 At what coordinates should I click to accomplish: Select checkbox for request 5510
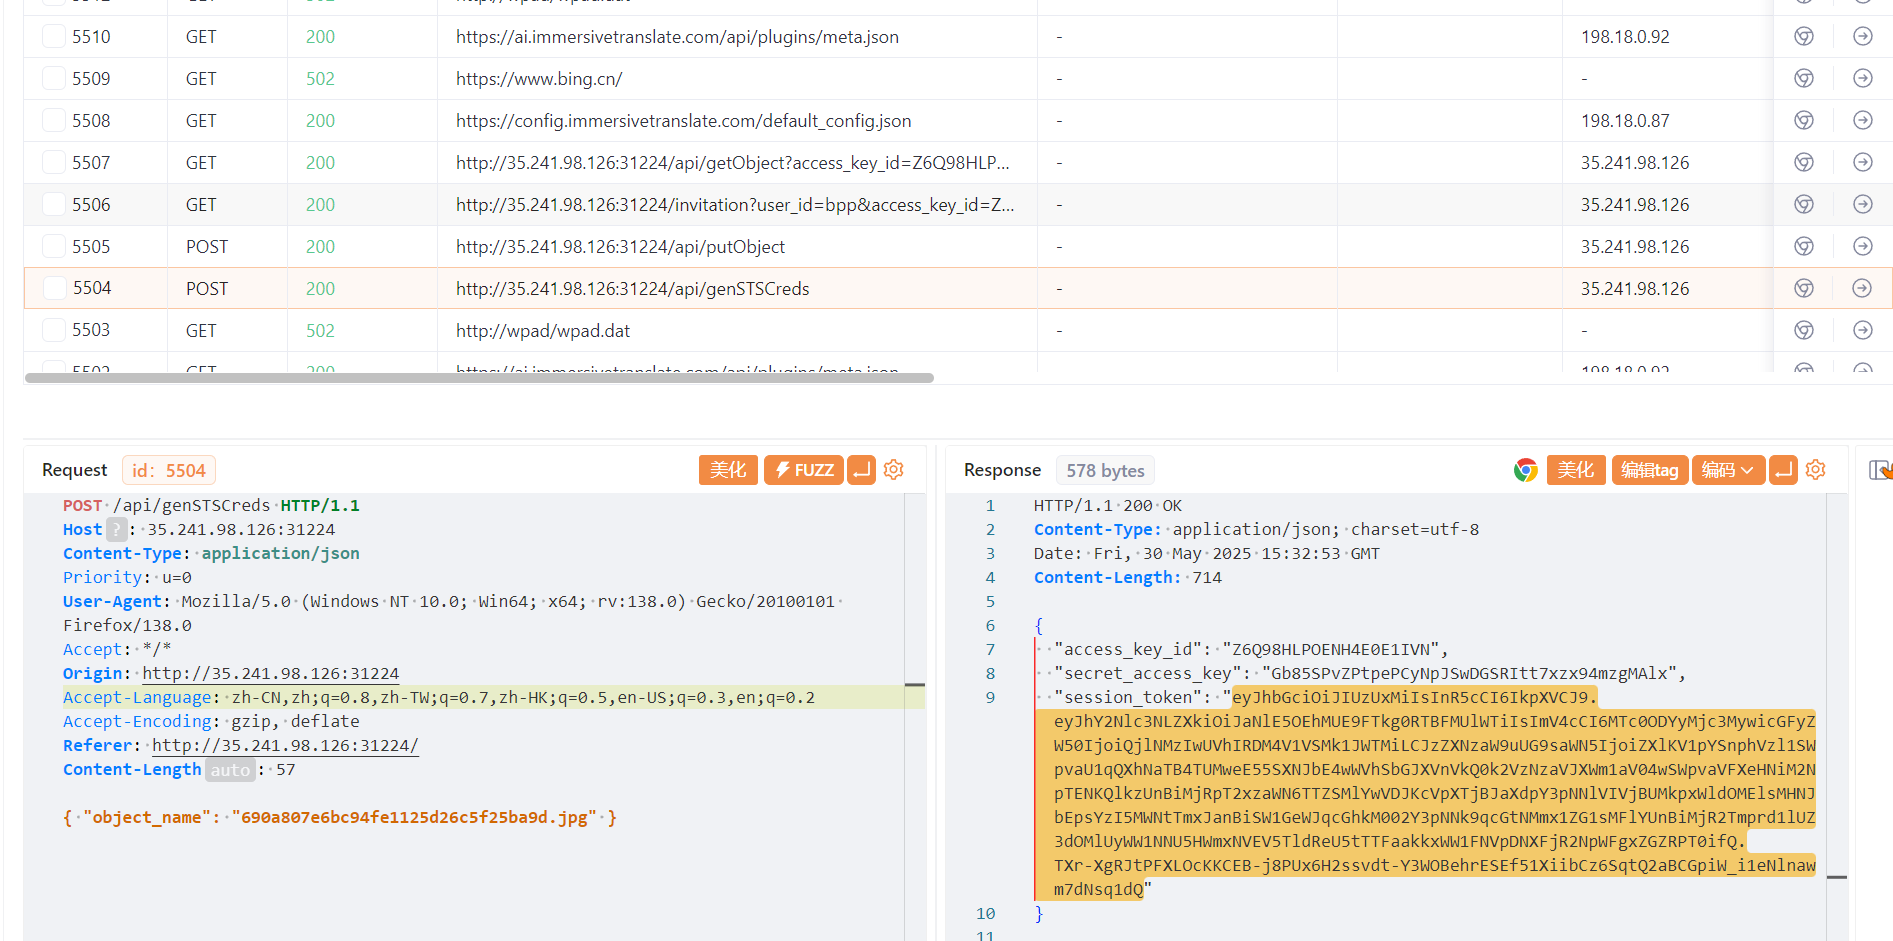[x=54, y=37]
